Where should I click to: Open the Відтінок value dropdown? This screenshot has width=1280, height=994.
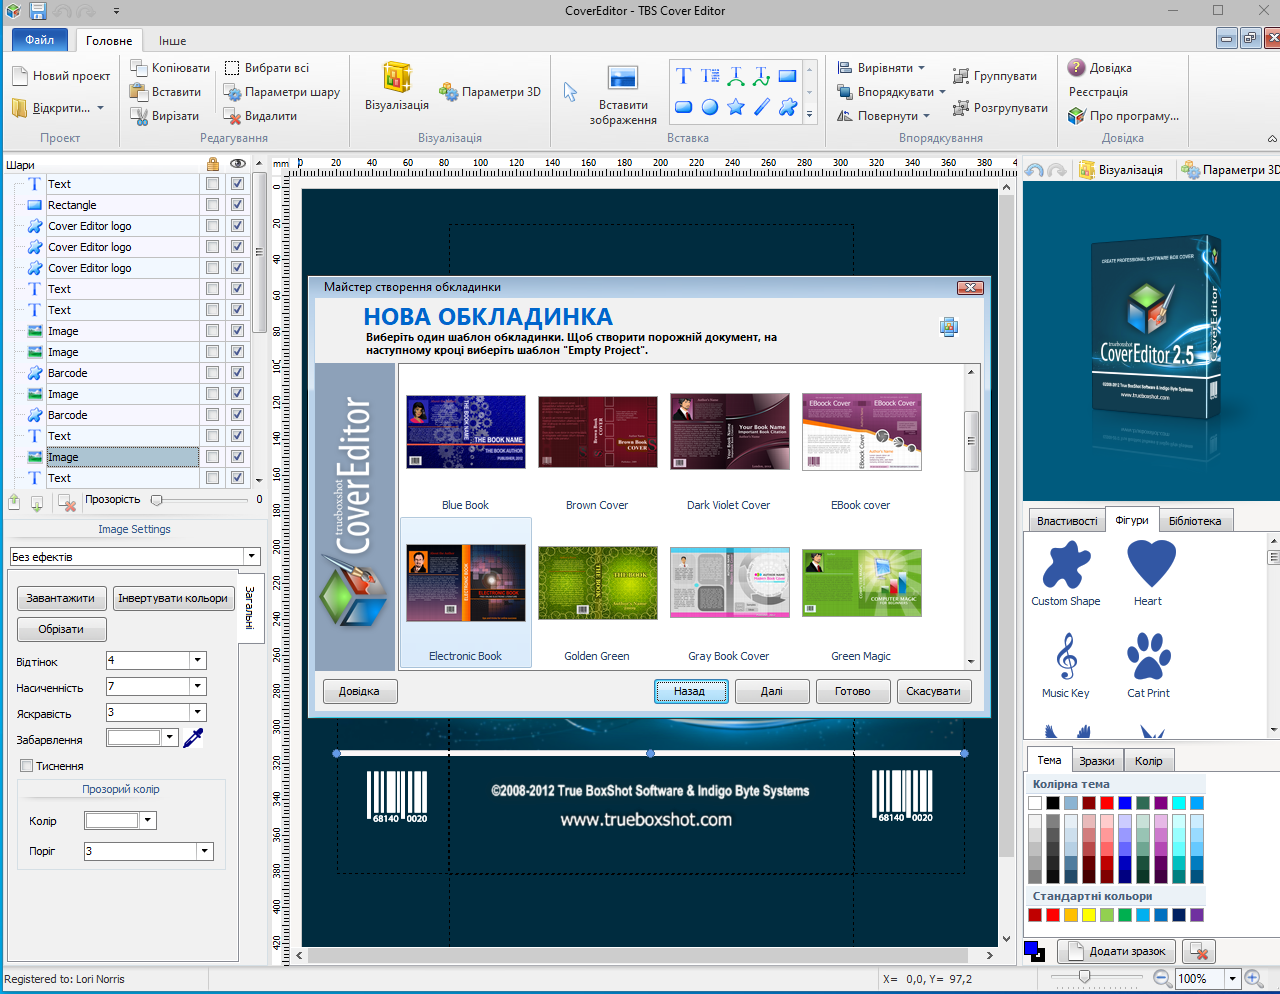[198, 660]
